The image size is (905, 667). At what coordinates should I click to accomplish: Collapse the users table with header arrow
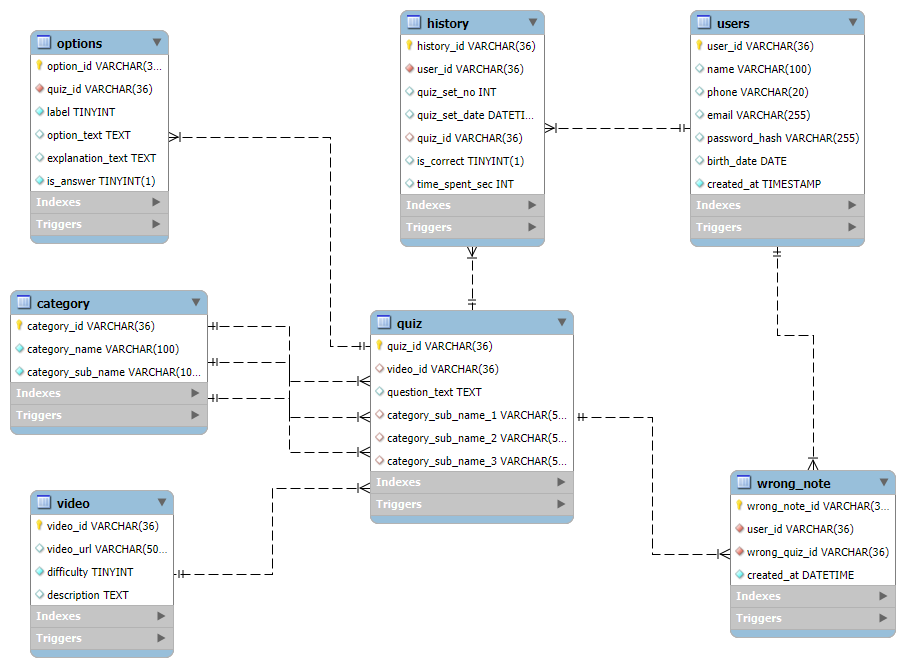pos(853,23)
